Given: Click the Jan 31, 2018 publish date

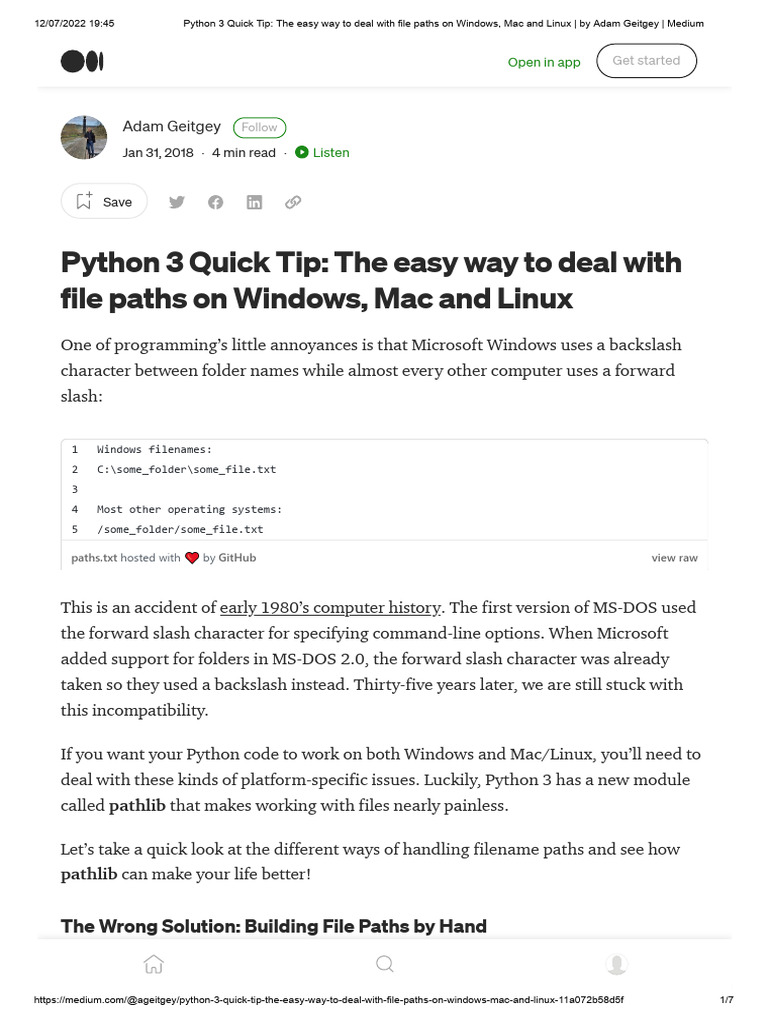Looking at the screenshot, I should (x=158, y=152).
